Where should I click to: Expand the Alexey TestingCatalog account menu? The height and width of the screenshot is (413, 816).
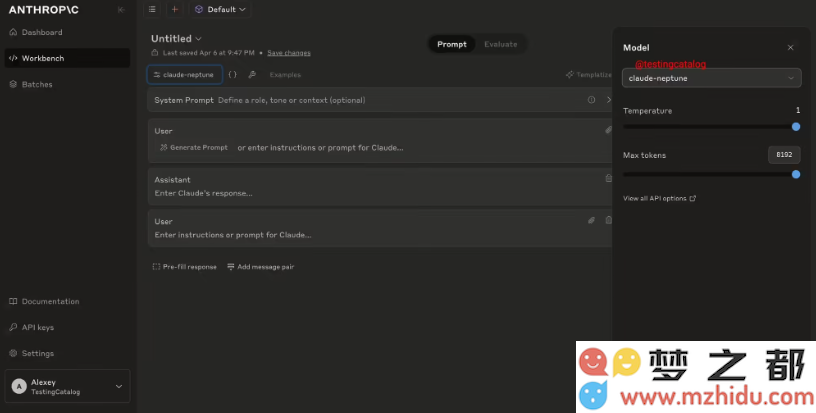(67, 386)
